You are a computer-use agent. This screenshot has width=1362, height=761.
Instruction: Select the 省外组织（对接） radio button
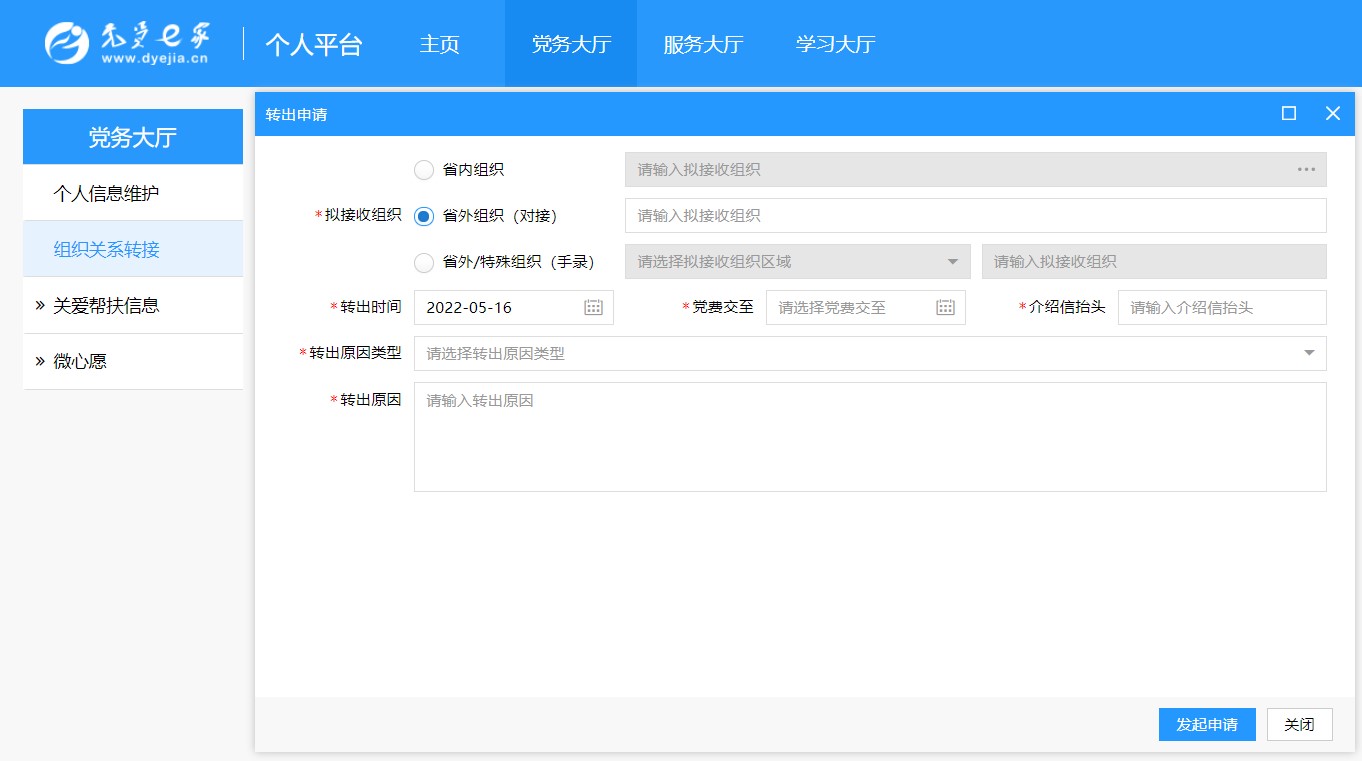(424, 216)
